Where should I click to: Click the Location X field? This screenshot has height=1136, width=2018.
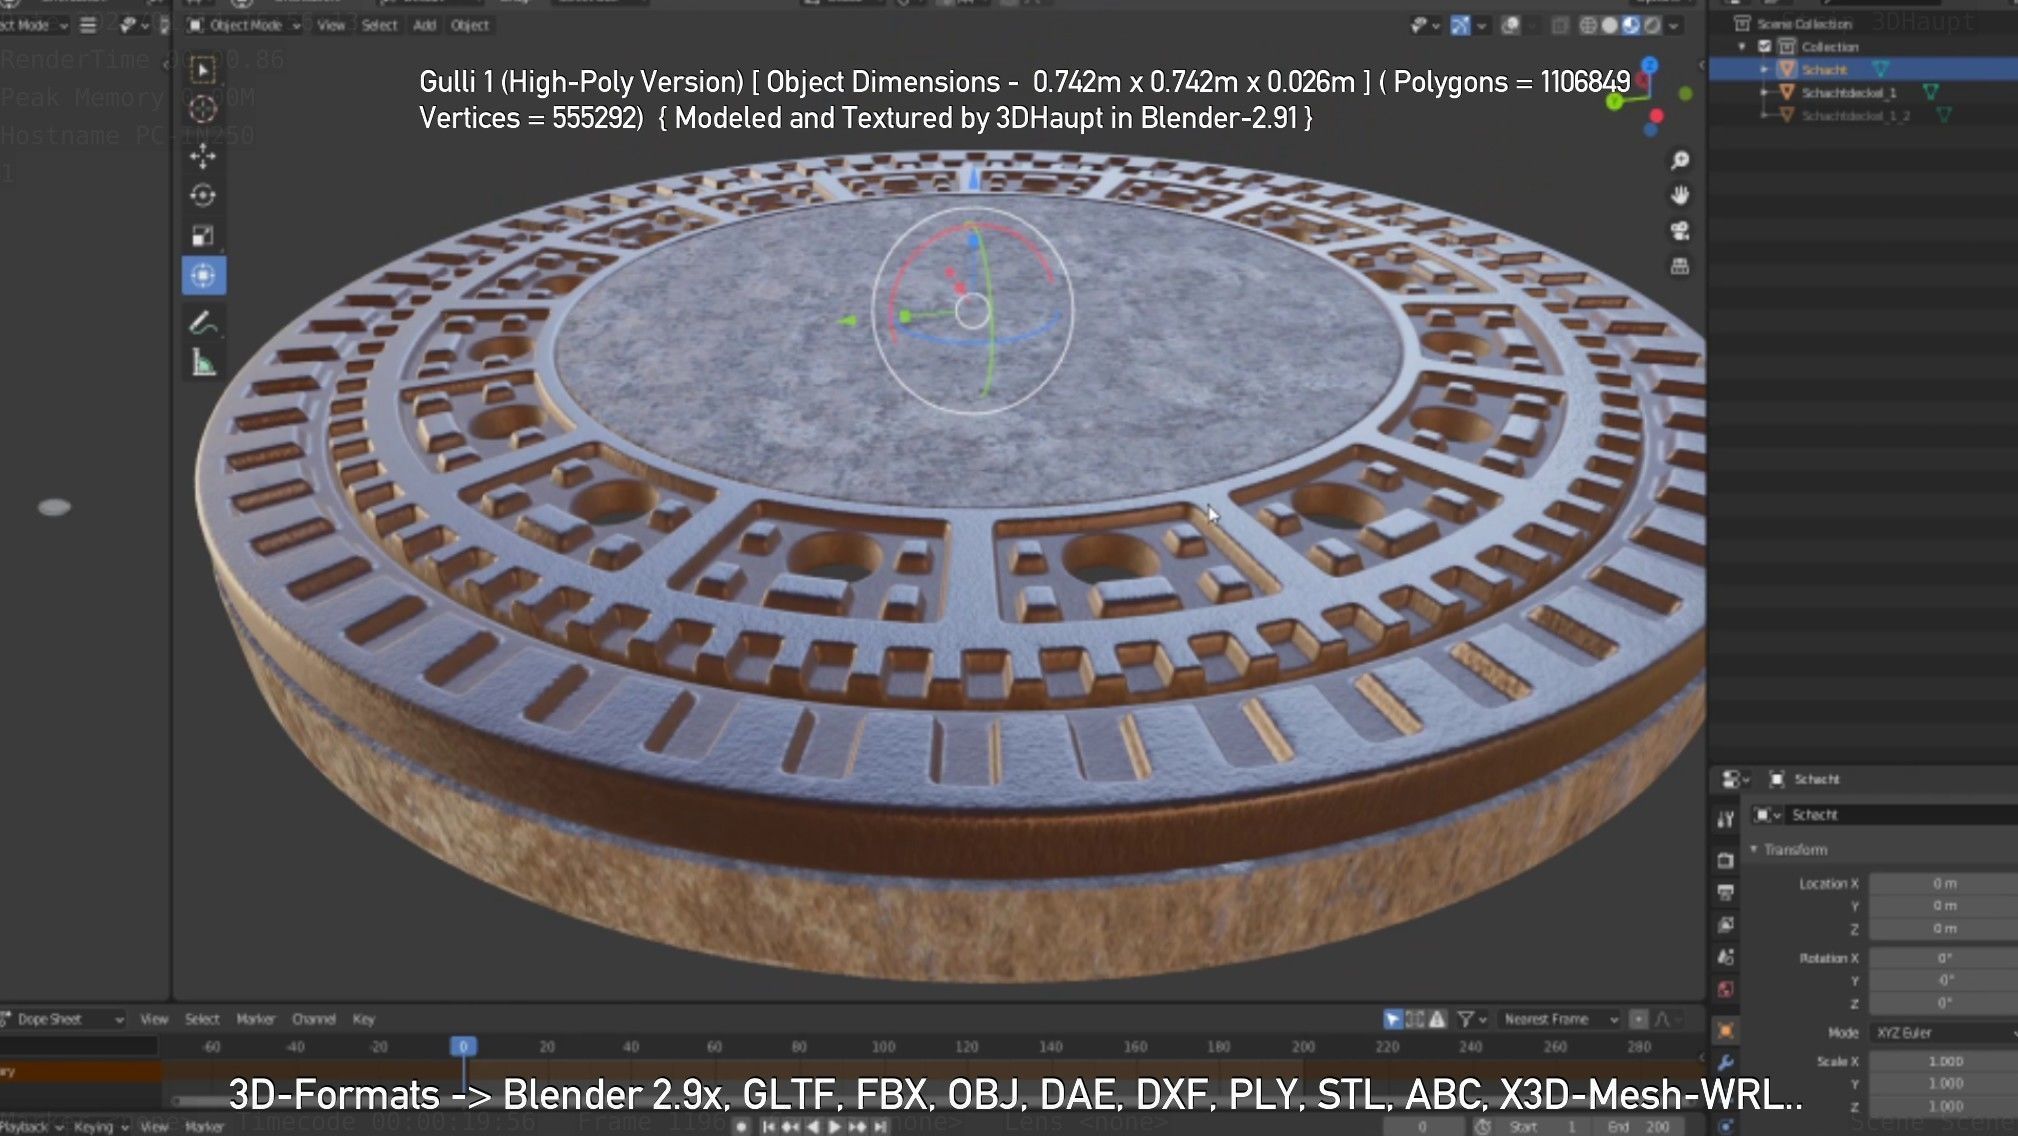(1943, 883)
